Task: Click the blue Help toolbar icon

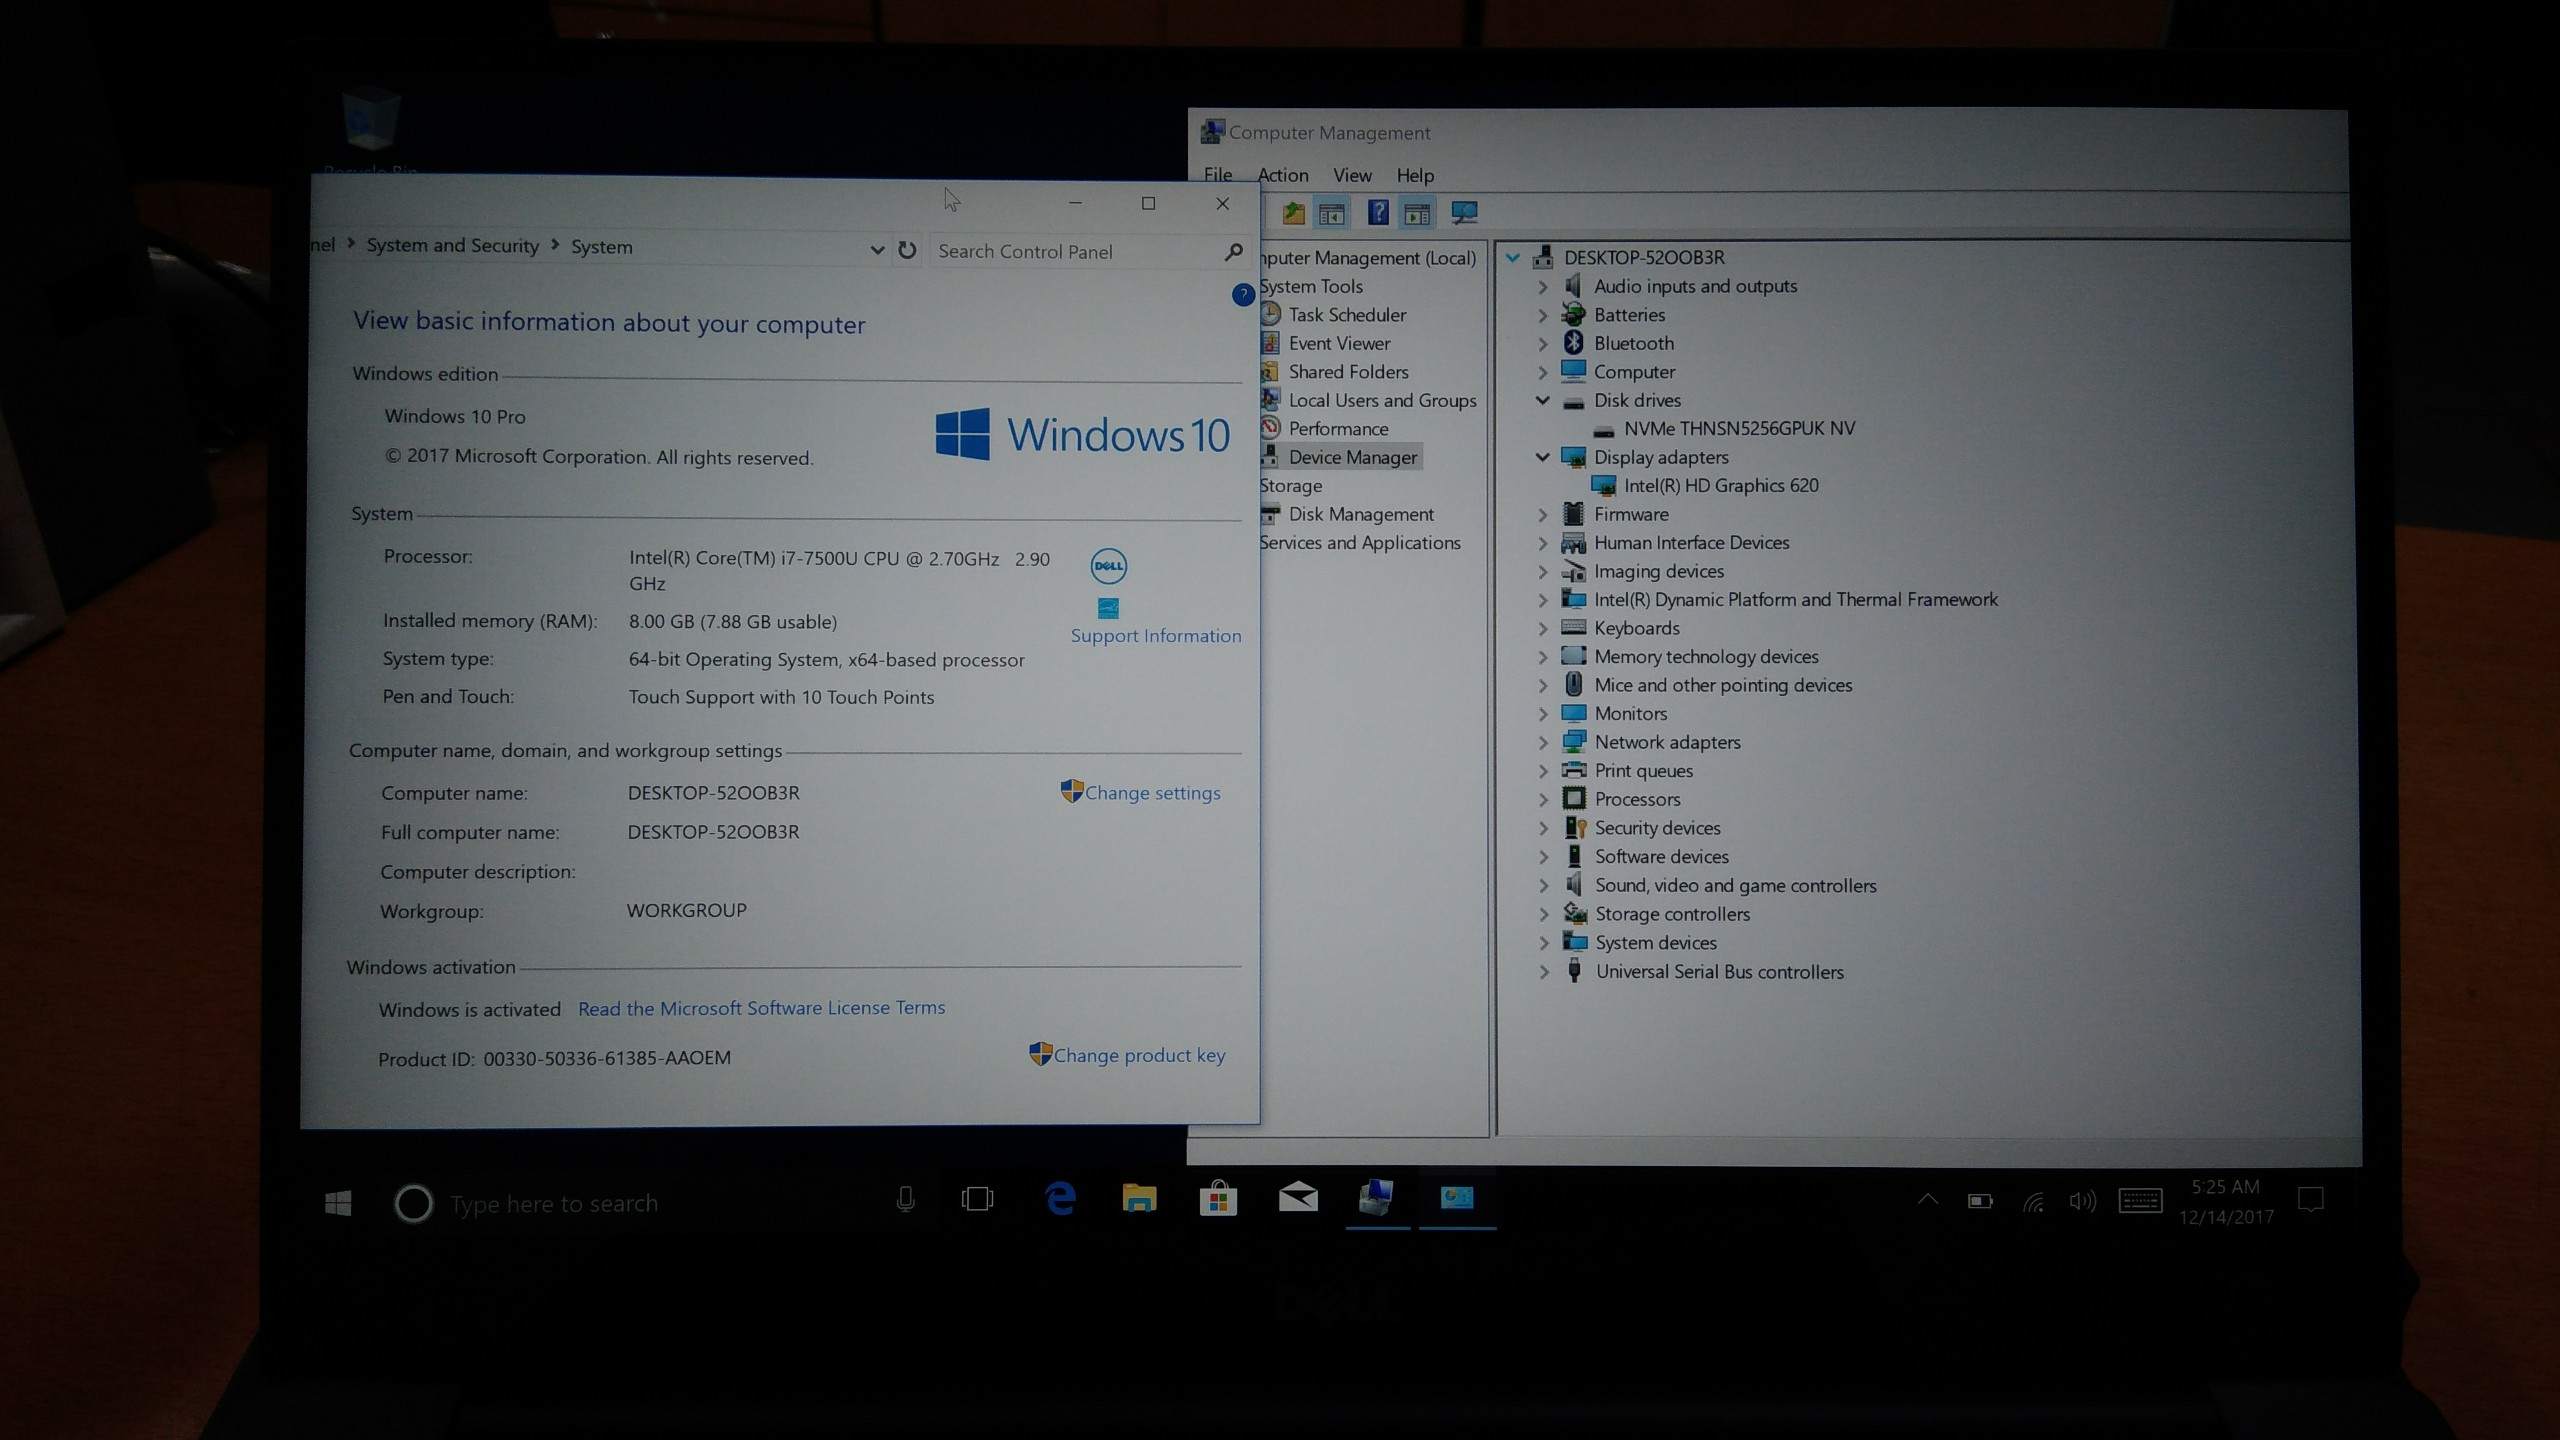Action: 1377,212
